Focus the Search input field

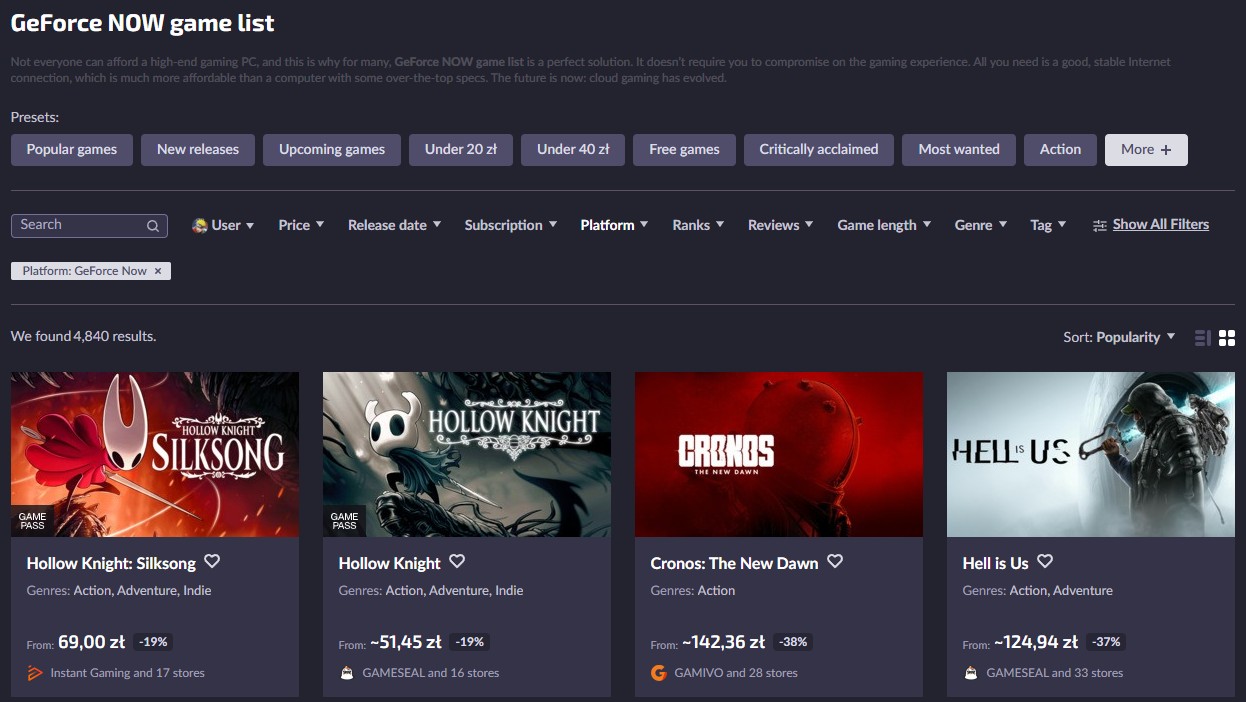[90, 225]
